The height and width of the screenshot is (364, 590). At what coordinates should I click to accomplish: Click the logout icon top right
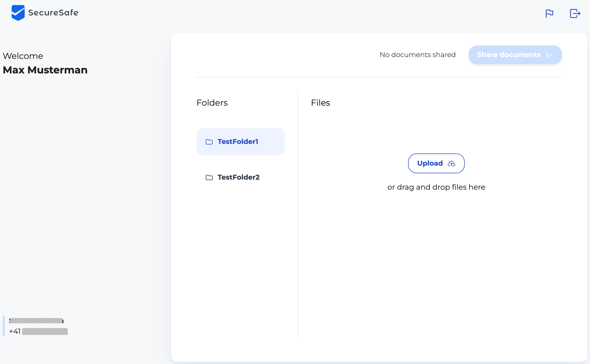575,14
